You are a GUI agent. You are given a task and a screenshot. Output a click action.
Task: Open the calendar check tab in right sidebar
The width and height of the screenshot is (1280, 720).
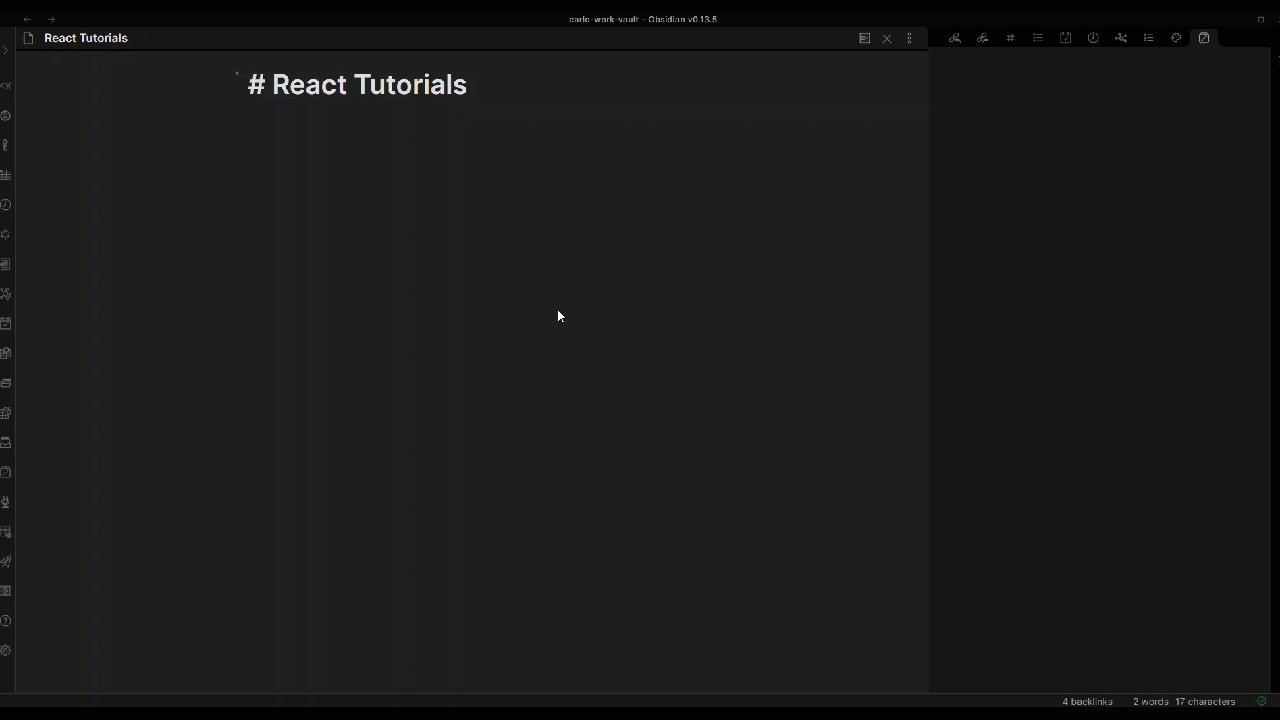1066,38
